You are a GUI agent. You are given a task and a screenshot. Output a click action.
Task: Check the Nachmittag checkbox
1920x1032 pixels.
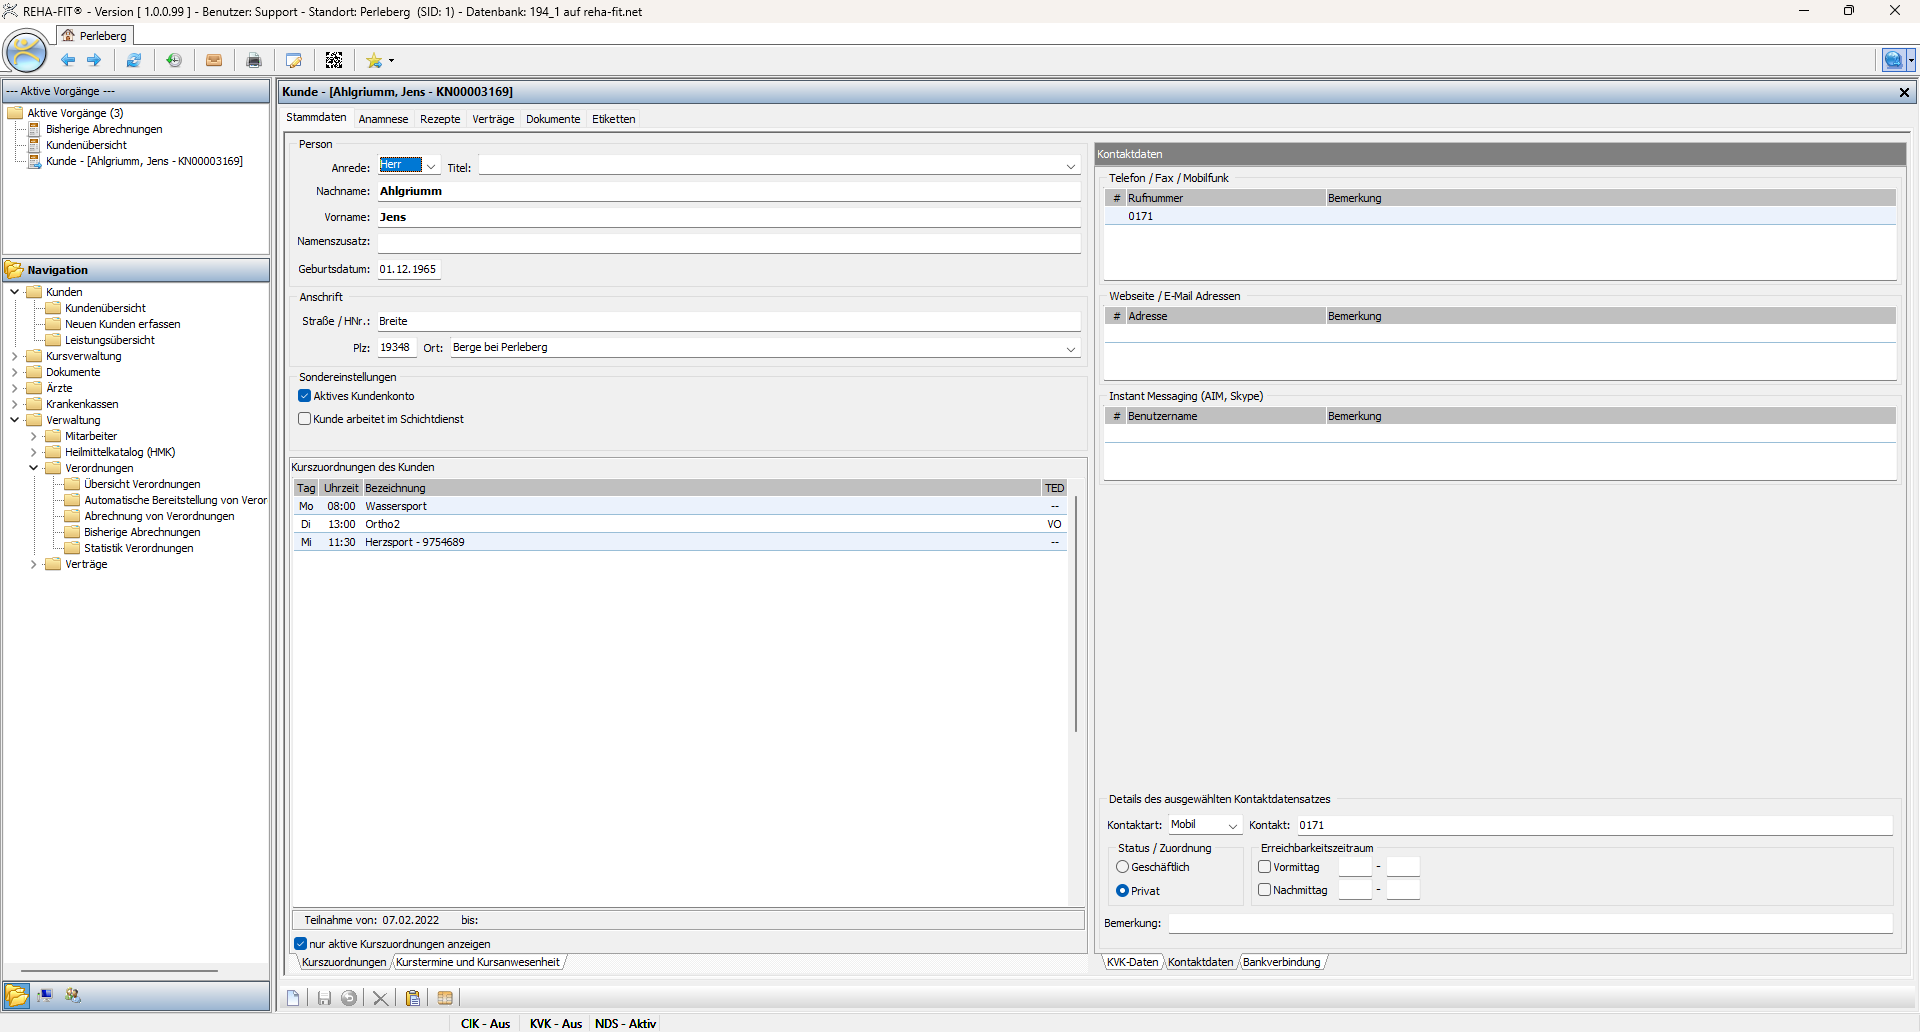[1264, 890]
